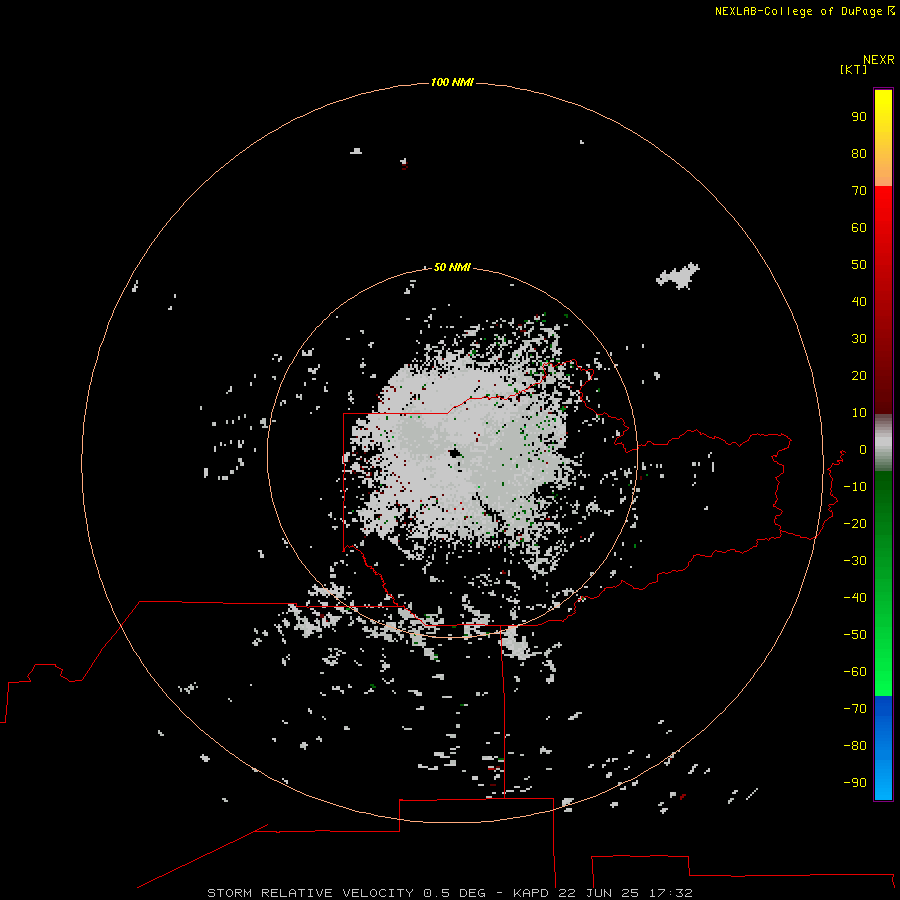The image size is (900, 900).
Task: Click the -40 value on color scale
Action: [855, 598]
